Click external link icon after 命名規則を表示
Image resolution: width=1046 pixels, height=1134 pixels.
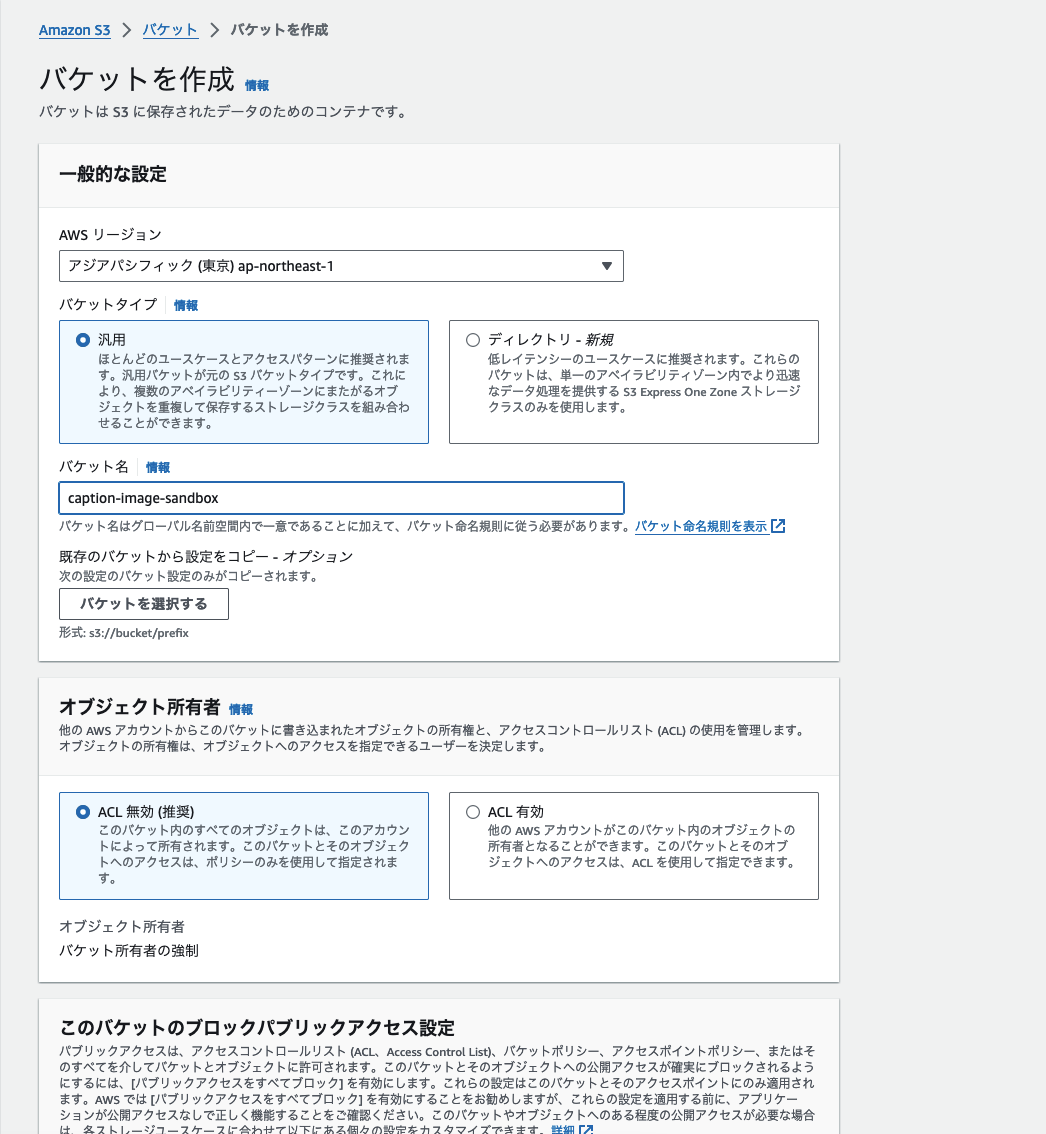778,526
